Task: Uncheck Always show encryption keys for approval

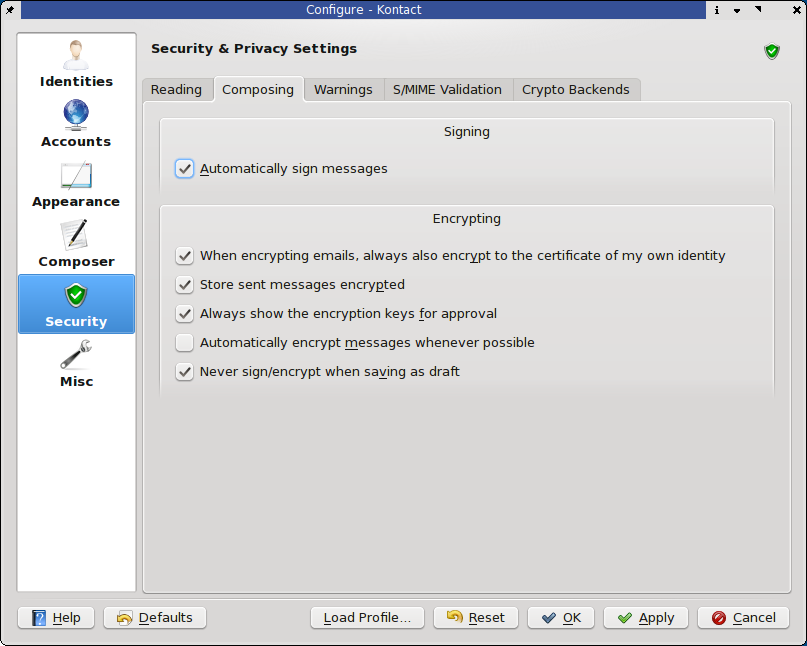Action: [184, 314]
